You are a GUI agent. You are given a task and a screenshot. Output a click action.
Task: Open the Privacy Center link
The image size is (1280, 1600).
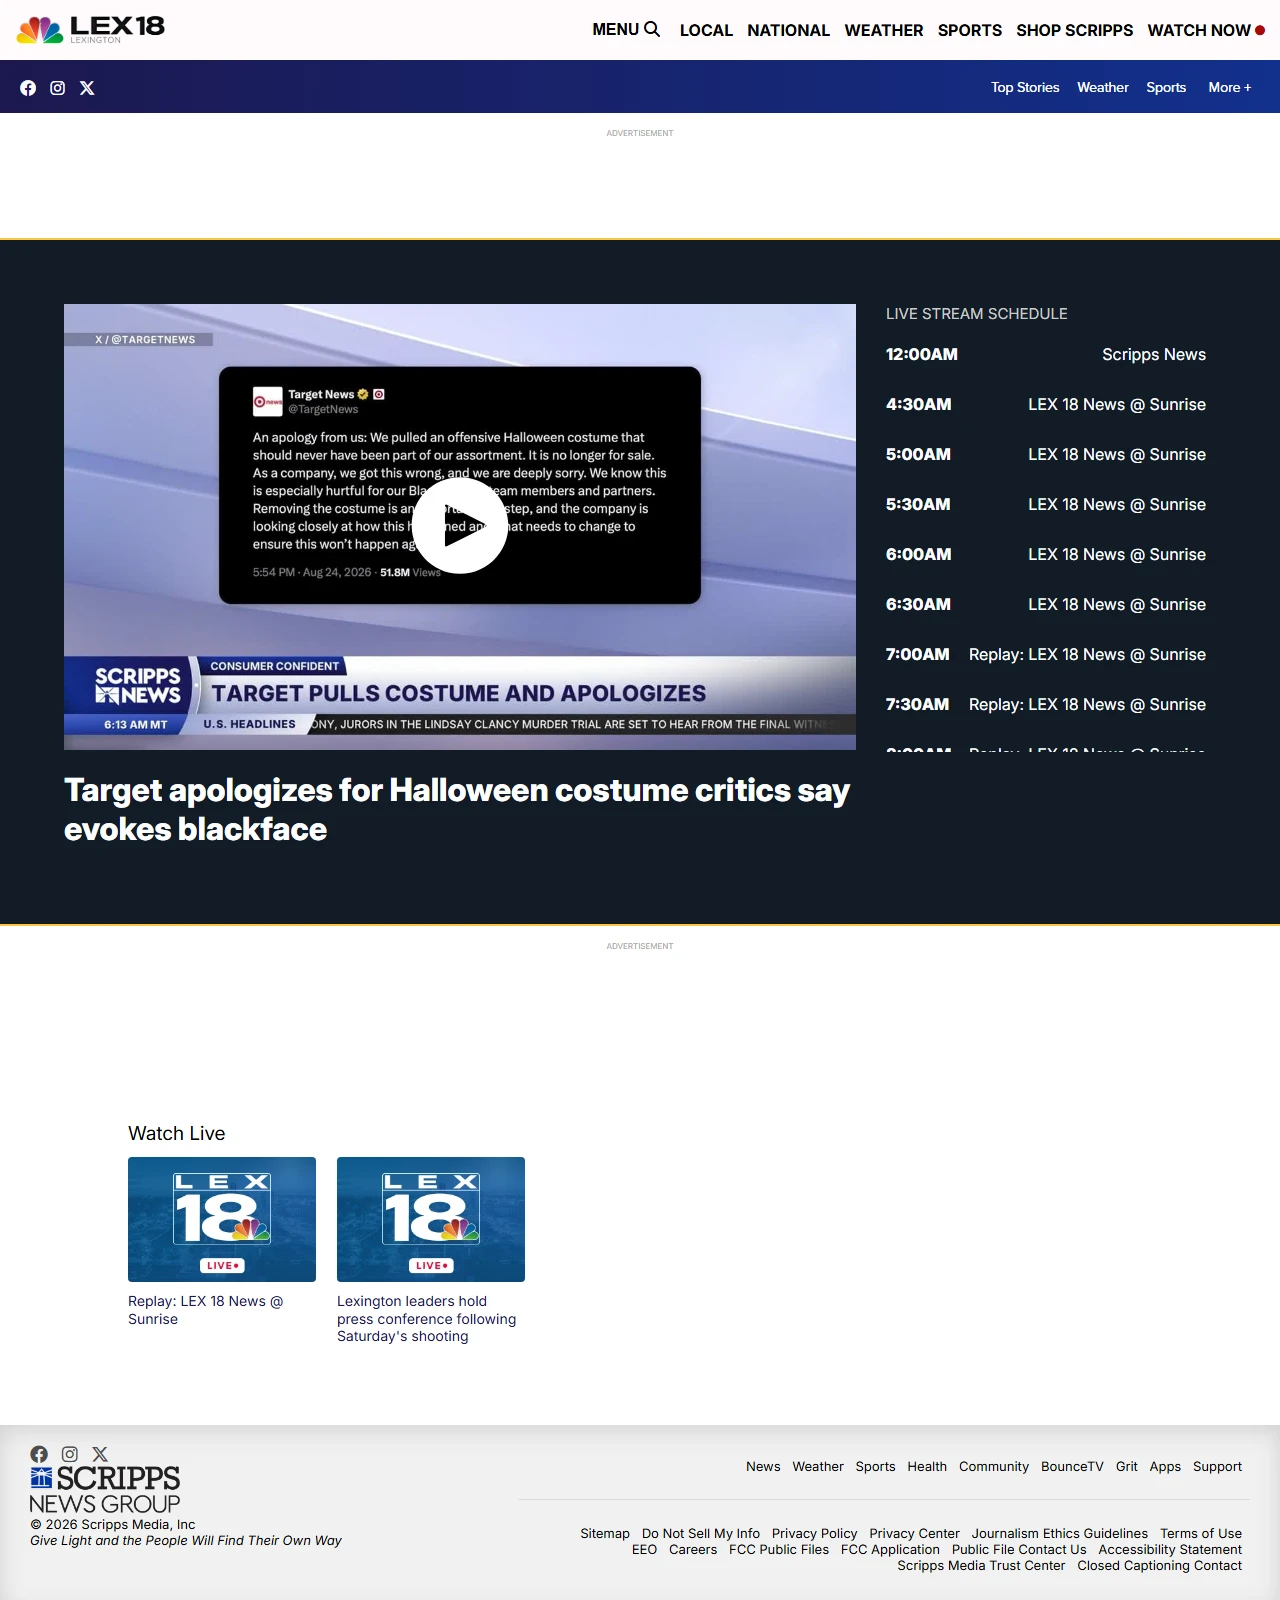pyautogui.click(x=914, y=1533)
